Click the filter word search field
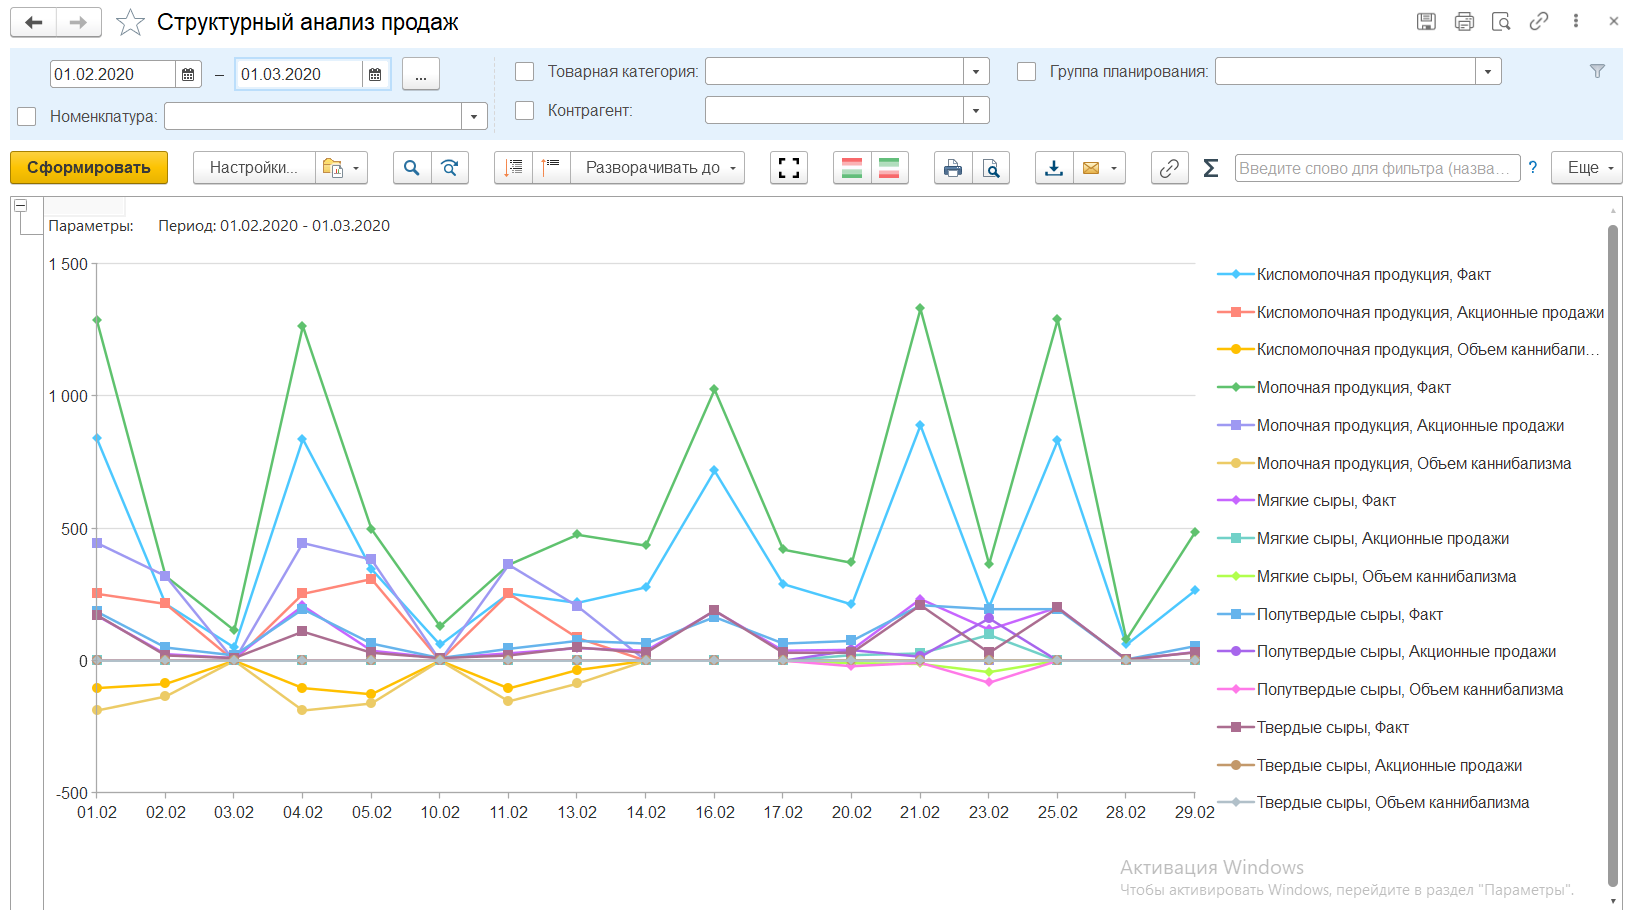 pyautogui.click(x=1376, y=168)
